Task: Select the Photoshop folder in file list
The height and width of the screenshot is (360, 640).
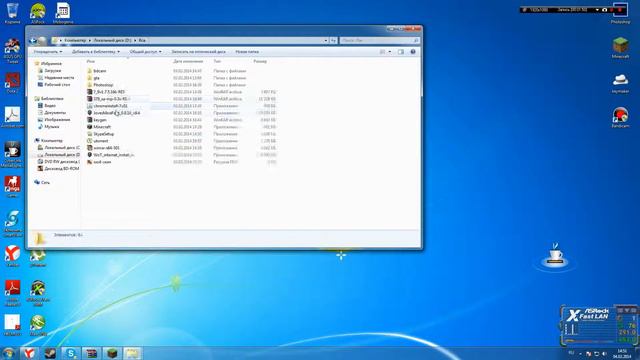Action: tap(103, 85)
